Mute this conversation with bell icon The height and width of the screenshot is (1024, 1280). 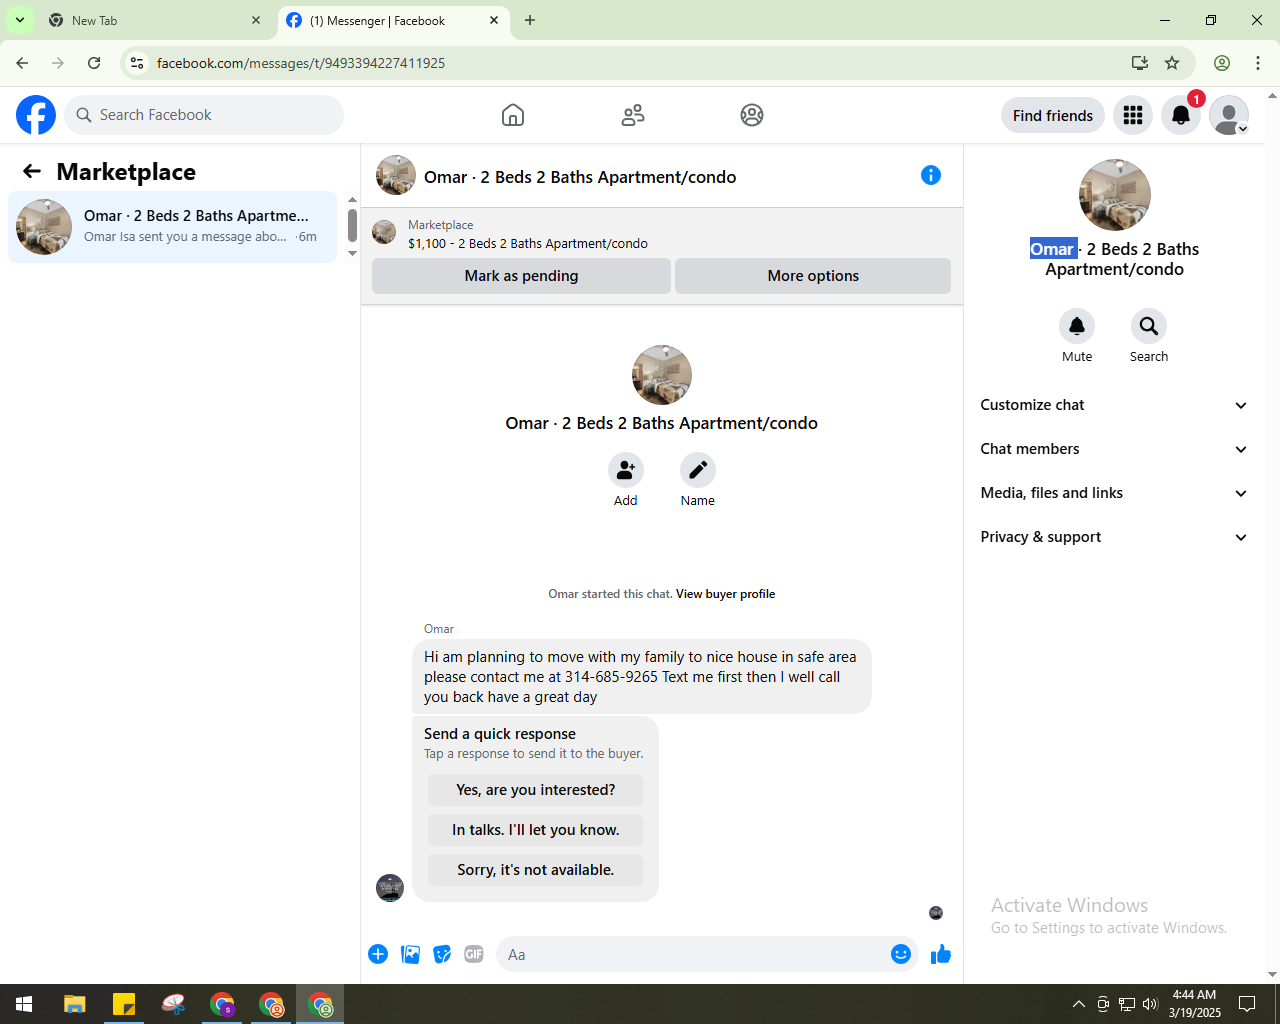pos(1077,326)
